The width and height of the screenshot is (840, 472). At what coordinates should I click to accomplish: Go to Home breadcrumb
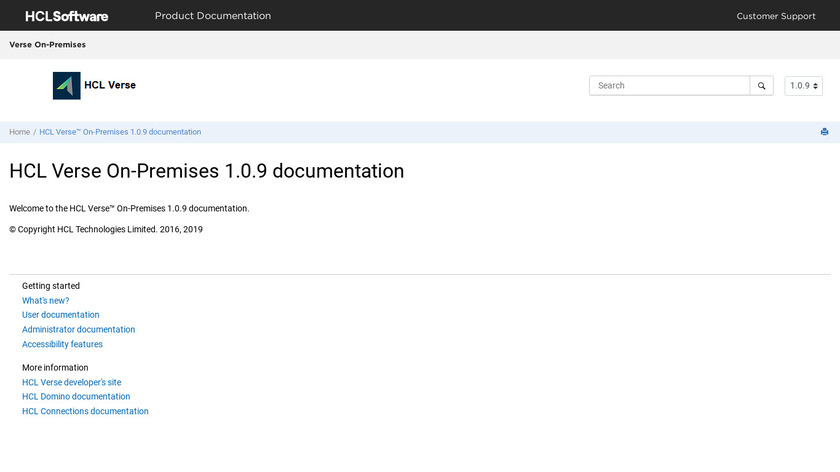[20, 132]
